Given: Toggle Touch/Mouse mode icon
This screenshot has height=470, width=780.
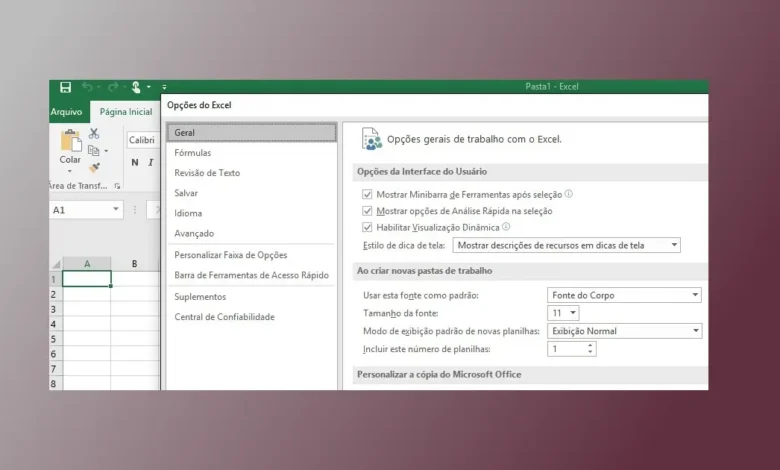Looking at the screenshot, I should click(x=136, y=87).
